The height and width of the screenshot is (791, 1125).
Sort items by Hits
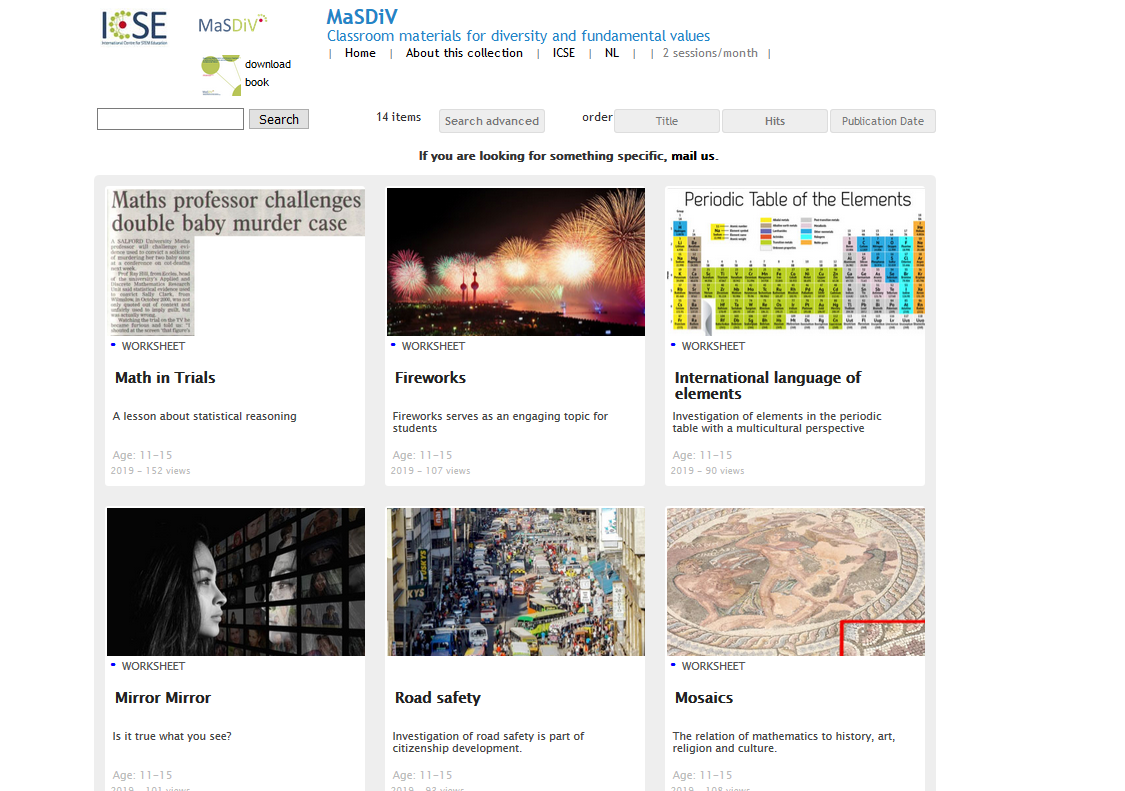(774, 121)
